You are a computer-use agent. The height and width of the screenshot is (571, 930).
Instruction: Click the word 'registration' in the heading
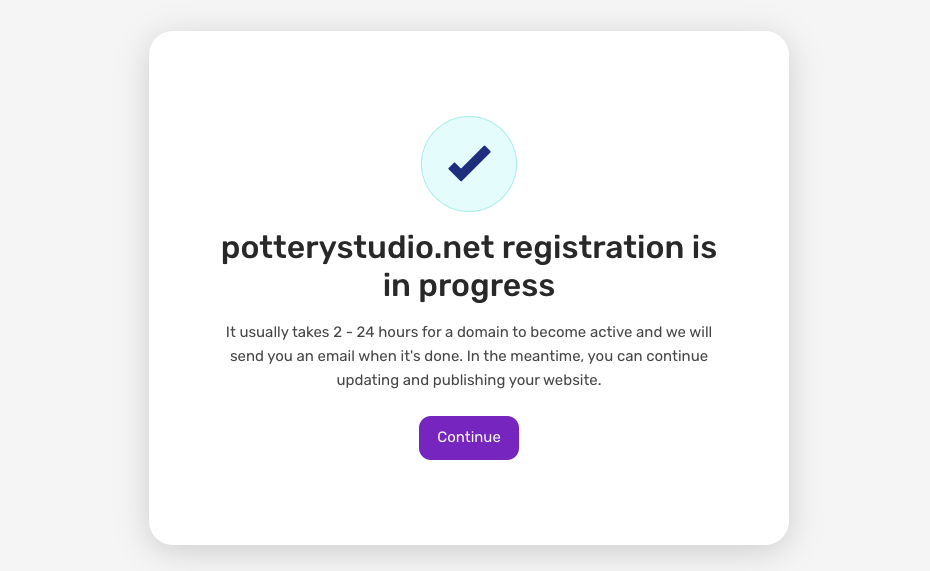(x=593, y=248)
